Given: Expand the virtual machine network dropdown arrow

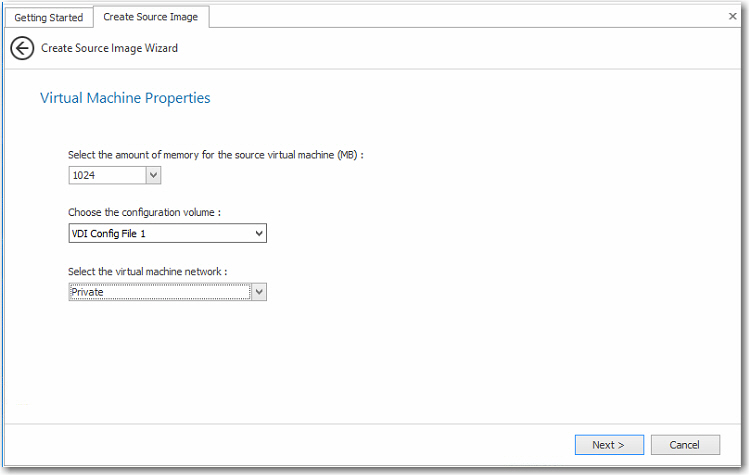Looking at the screenshot, I should point(259,291).
